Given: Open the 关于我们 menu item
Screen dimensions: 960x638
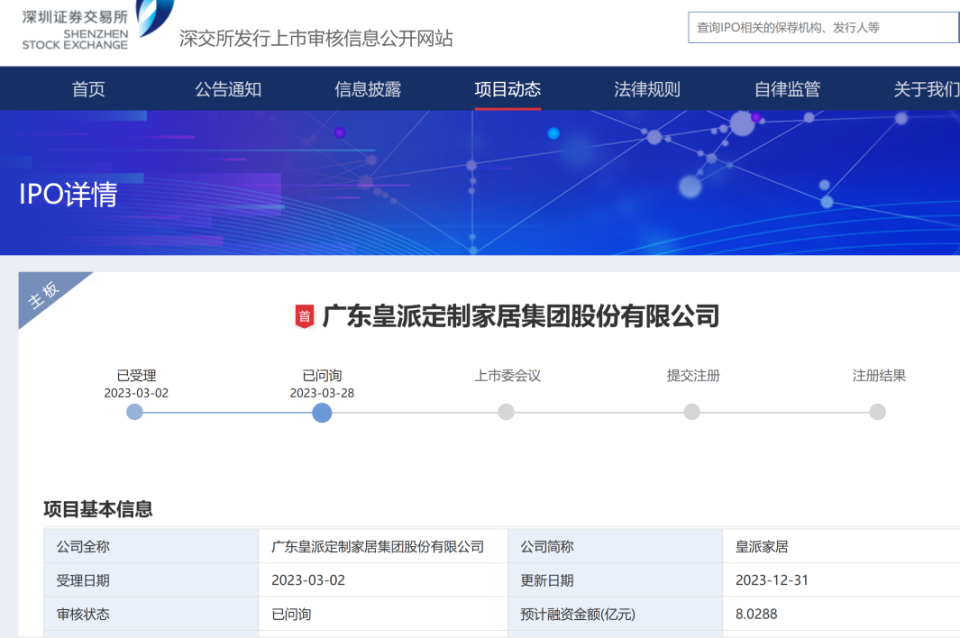Looking at the screenshot, I should [x=926, y=89].
